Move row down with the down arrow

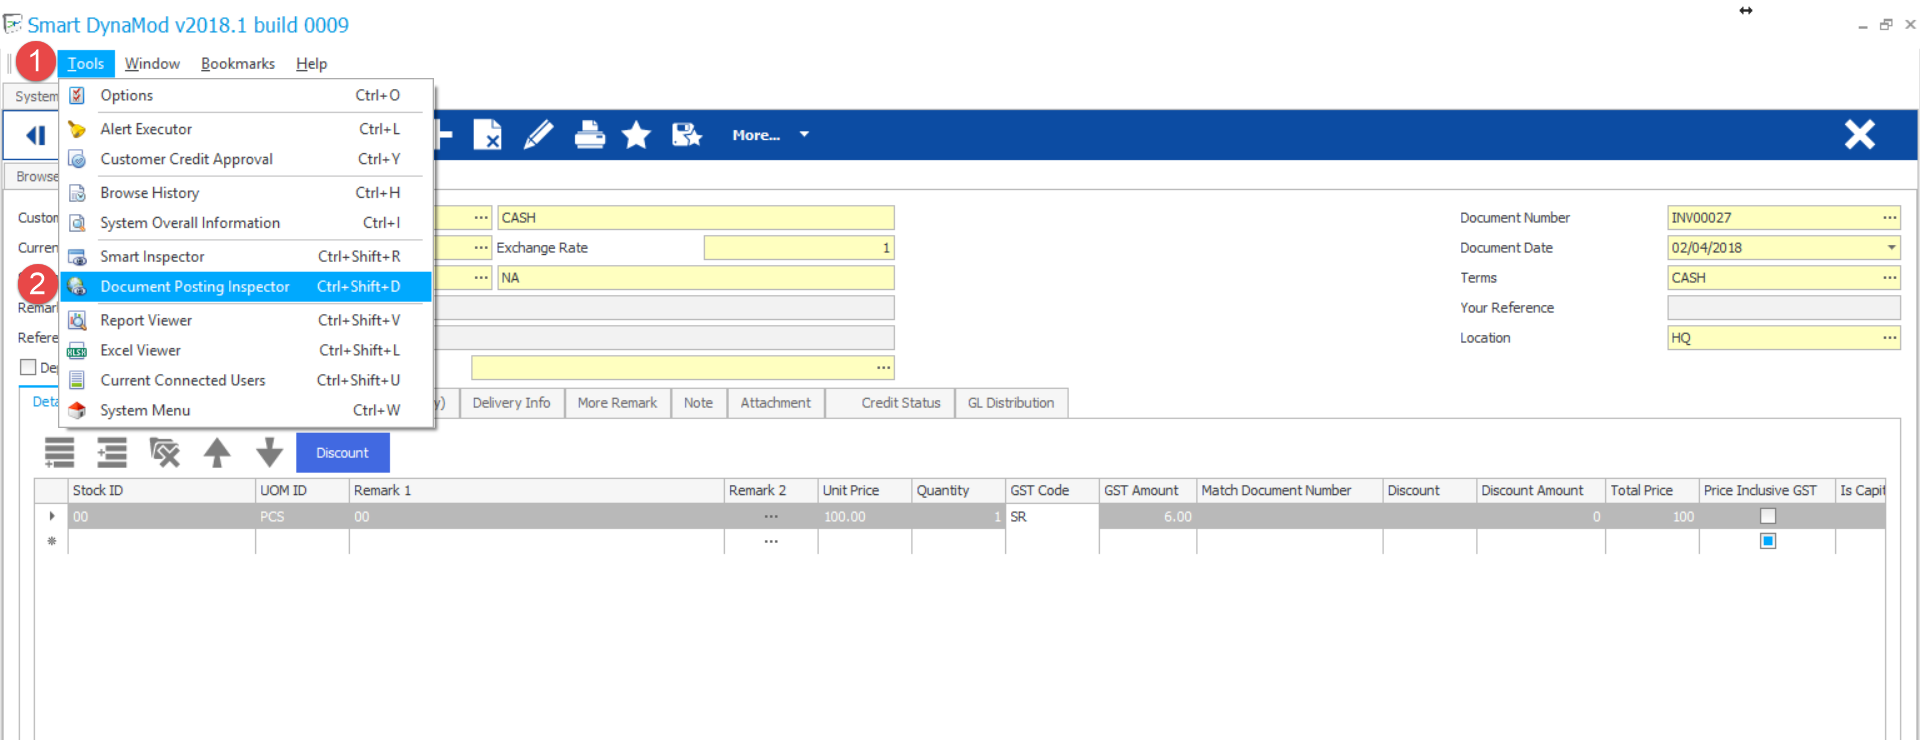click(x=269, y=453)
